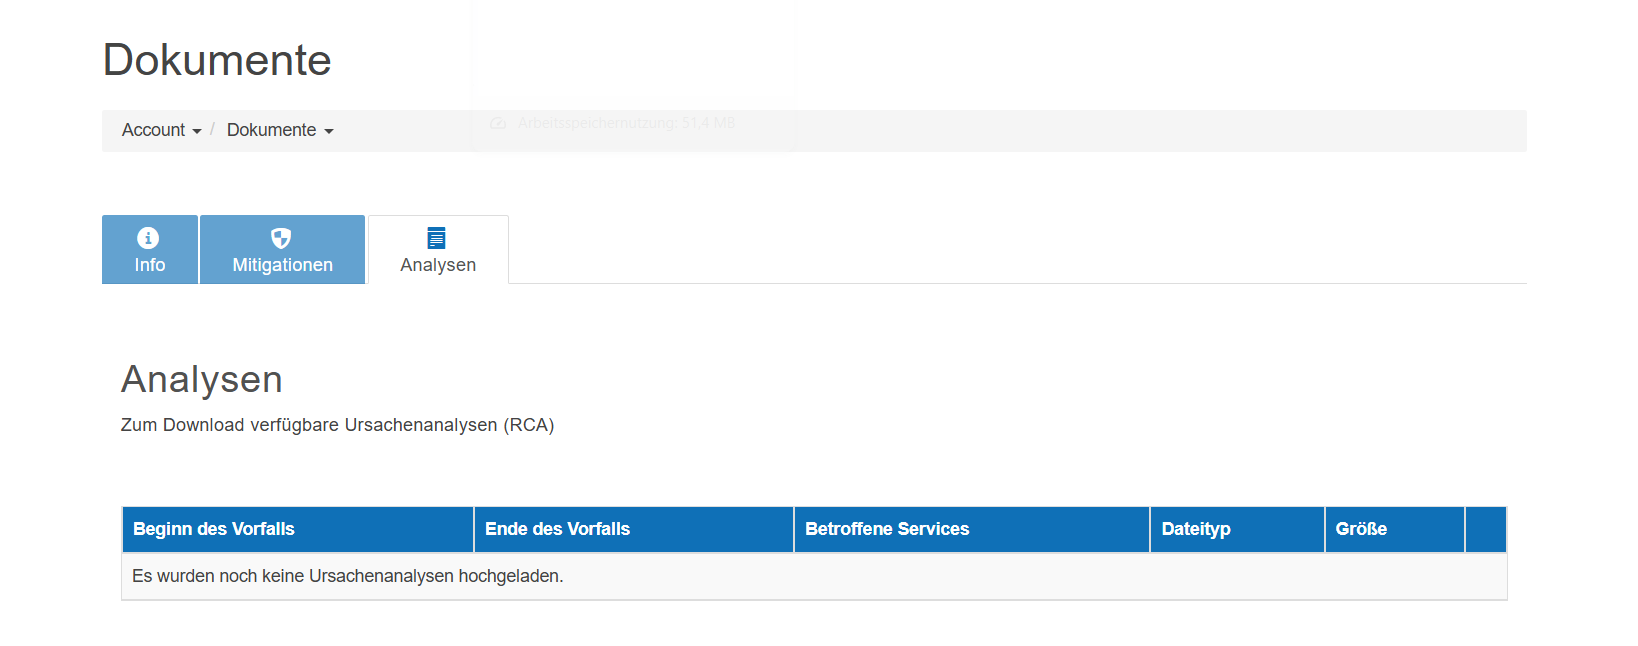Select the Analysen tab label
Viewport: 1638px width, 646px height.
[438, 265]
